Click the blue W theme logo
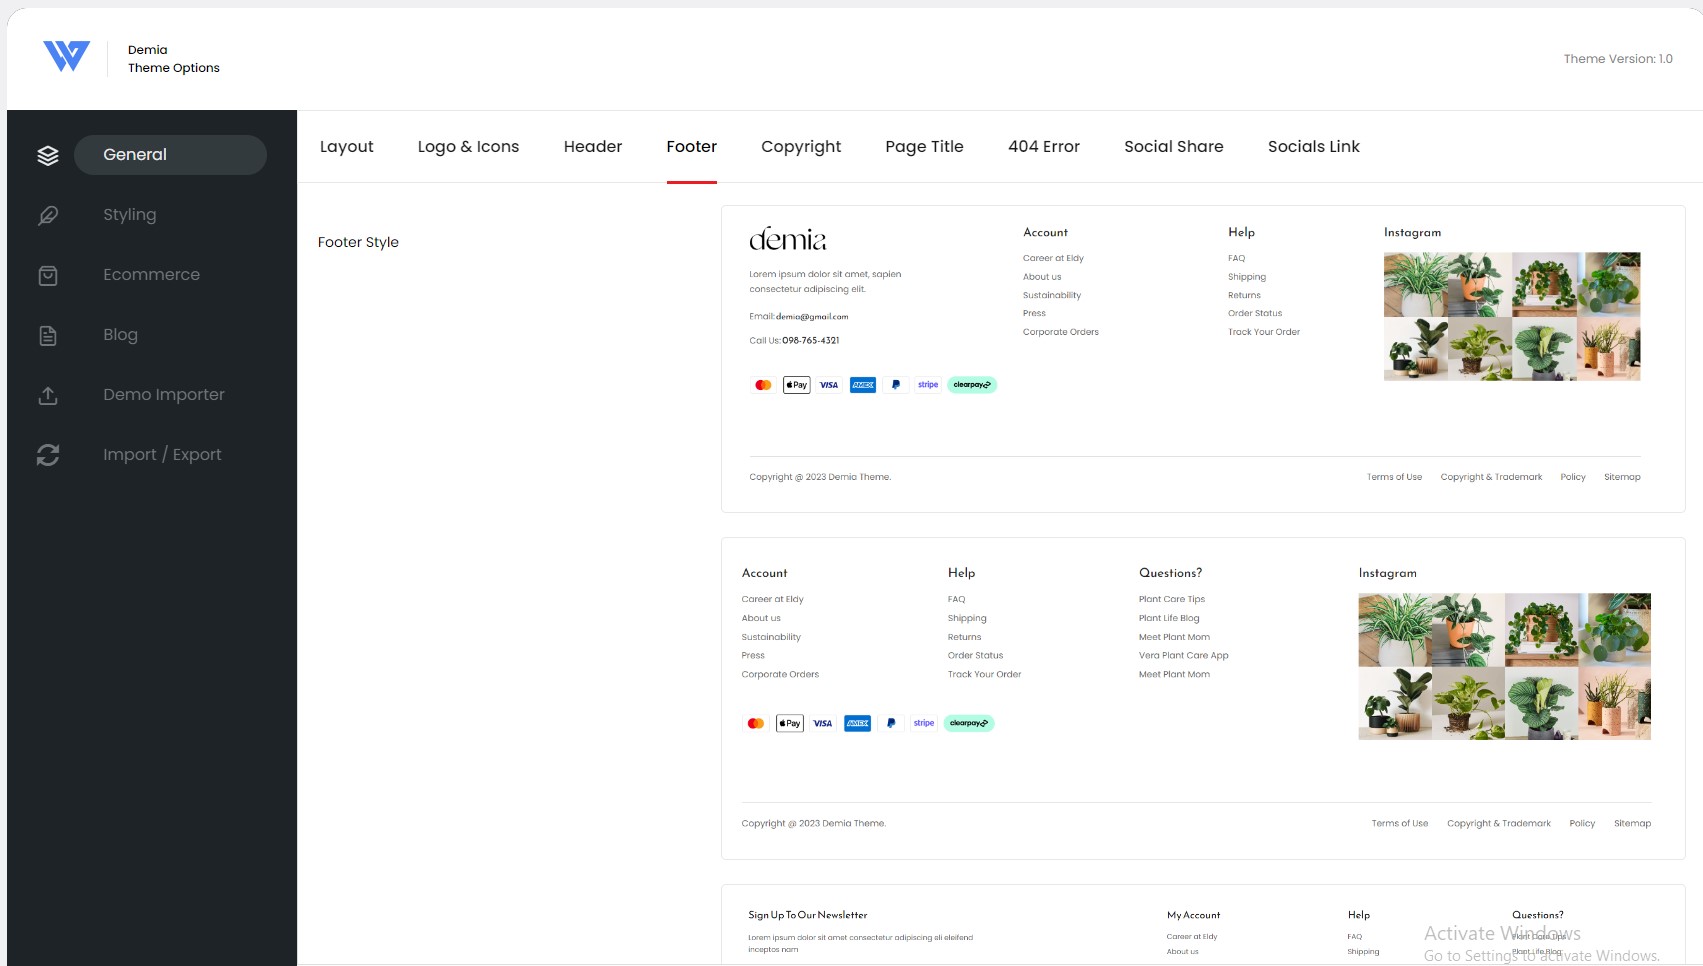Image resolution: width=1703 pixels, height=966 pixels. click(x=67, y=57)
